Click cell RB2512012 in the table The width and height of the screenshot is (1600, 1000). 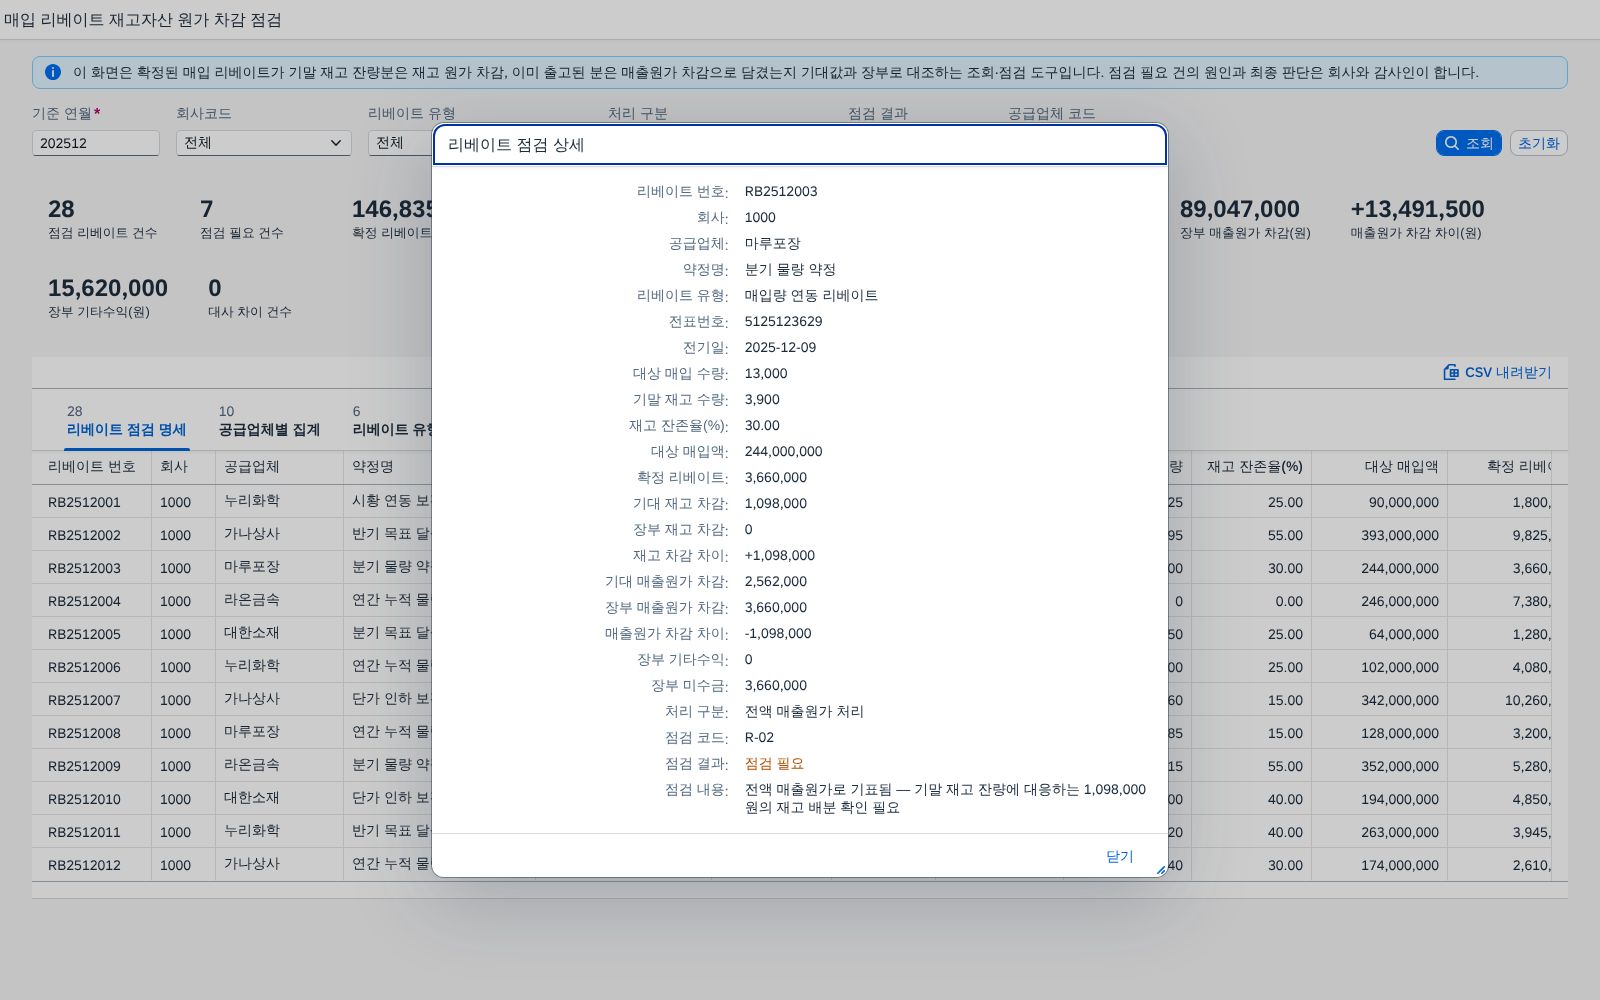(84, 865)
